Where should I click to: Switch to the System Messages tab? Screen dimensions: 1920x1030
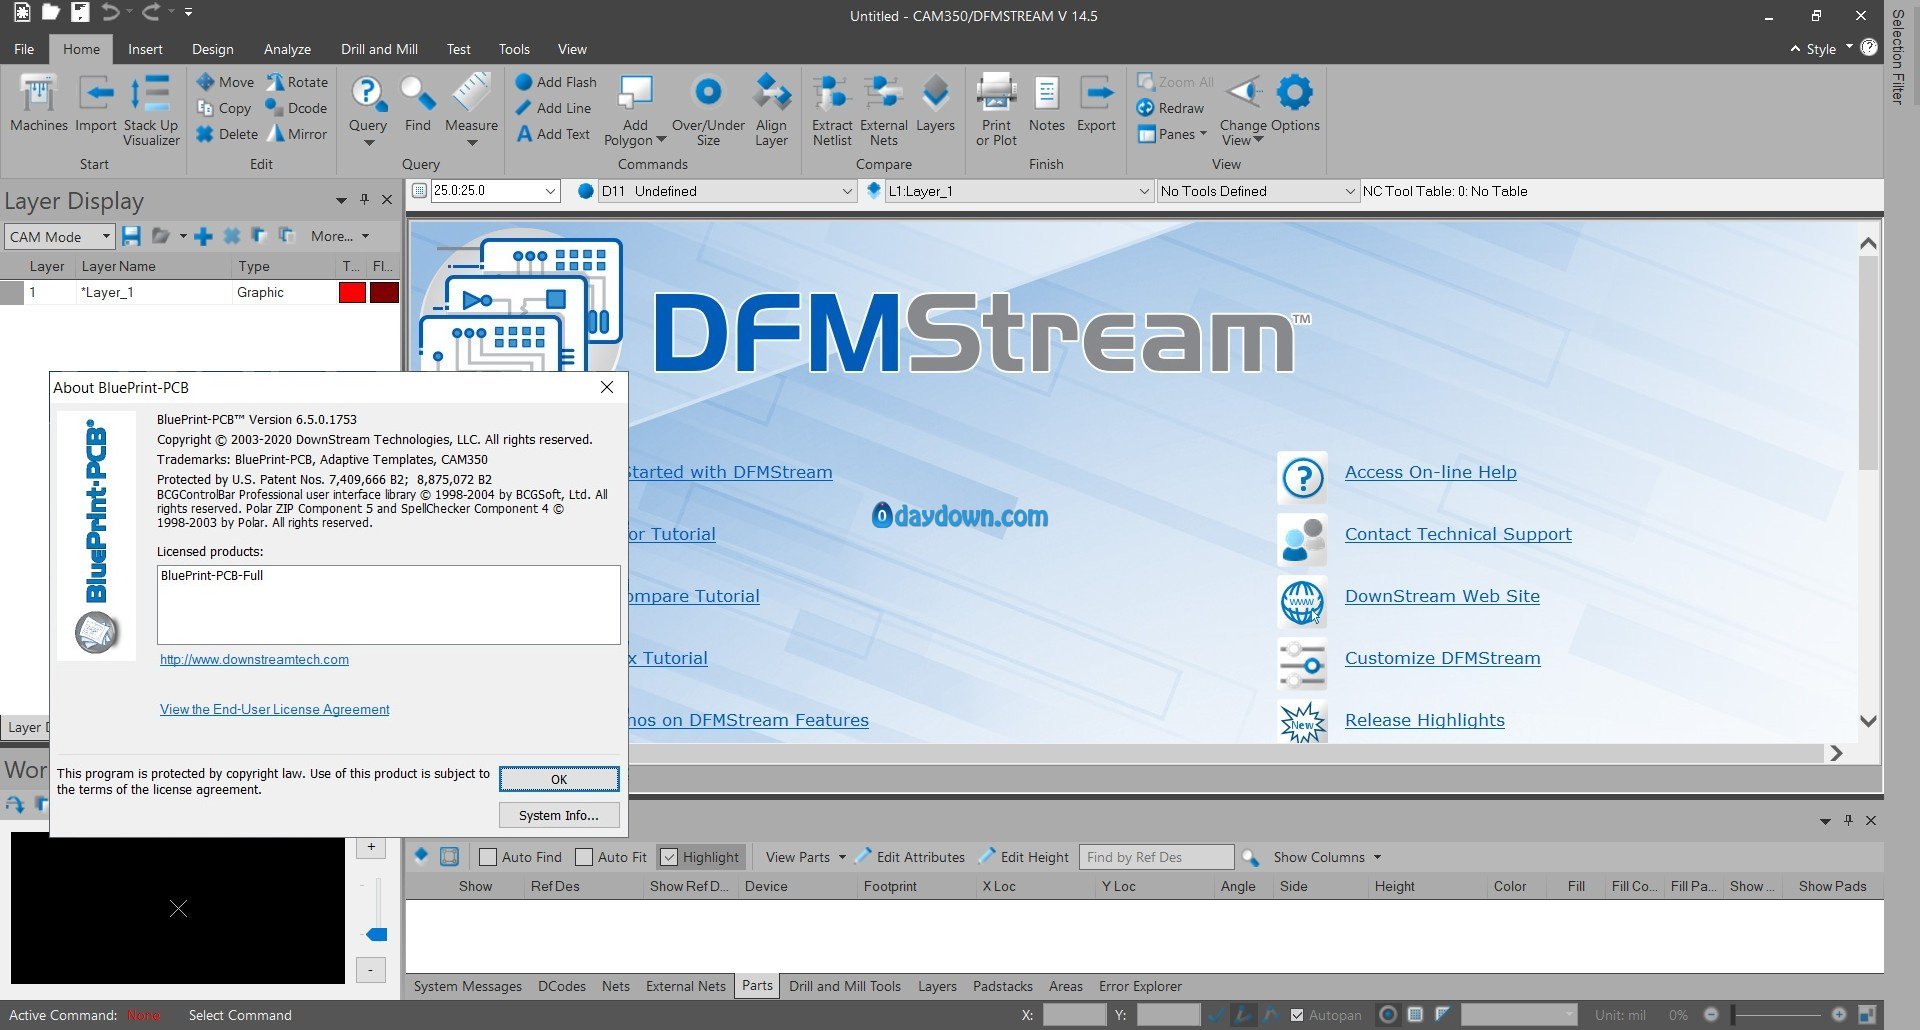[x=468, y=986]
